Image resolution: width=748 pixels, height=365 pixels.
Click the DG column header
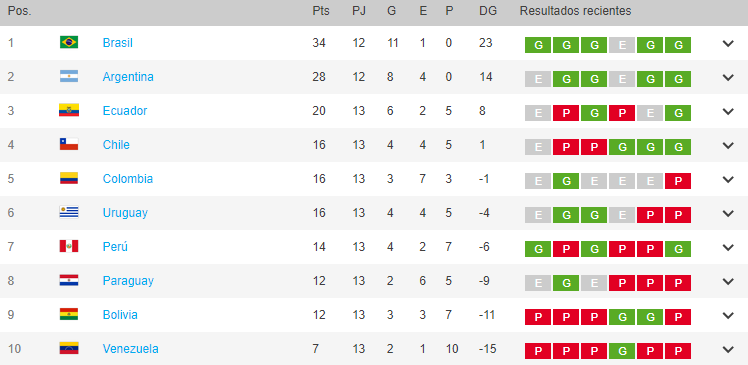(488, 11)
